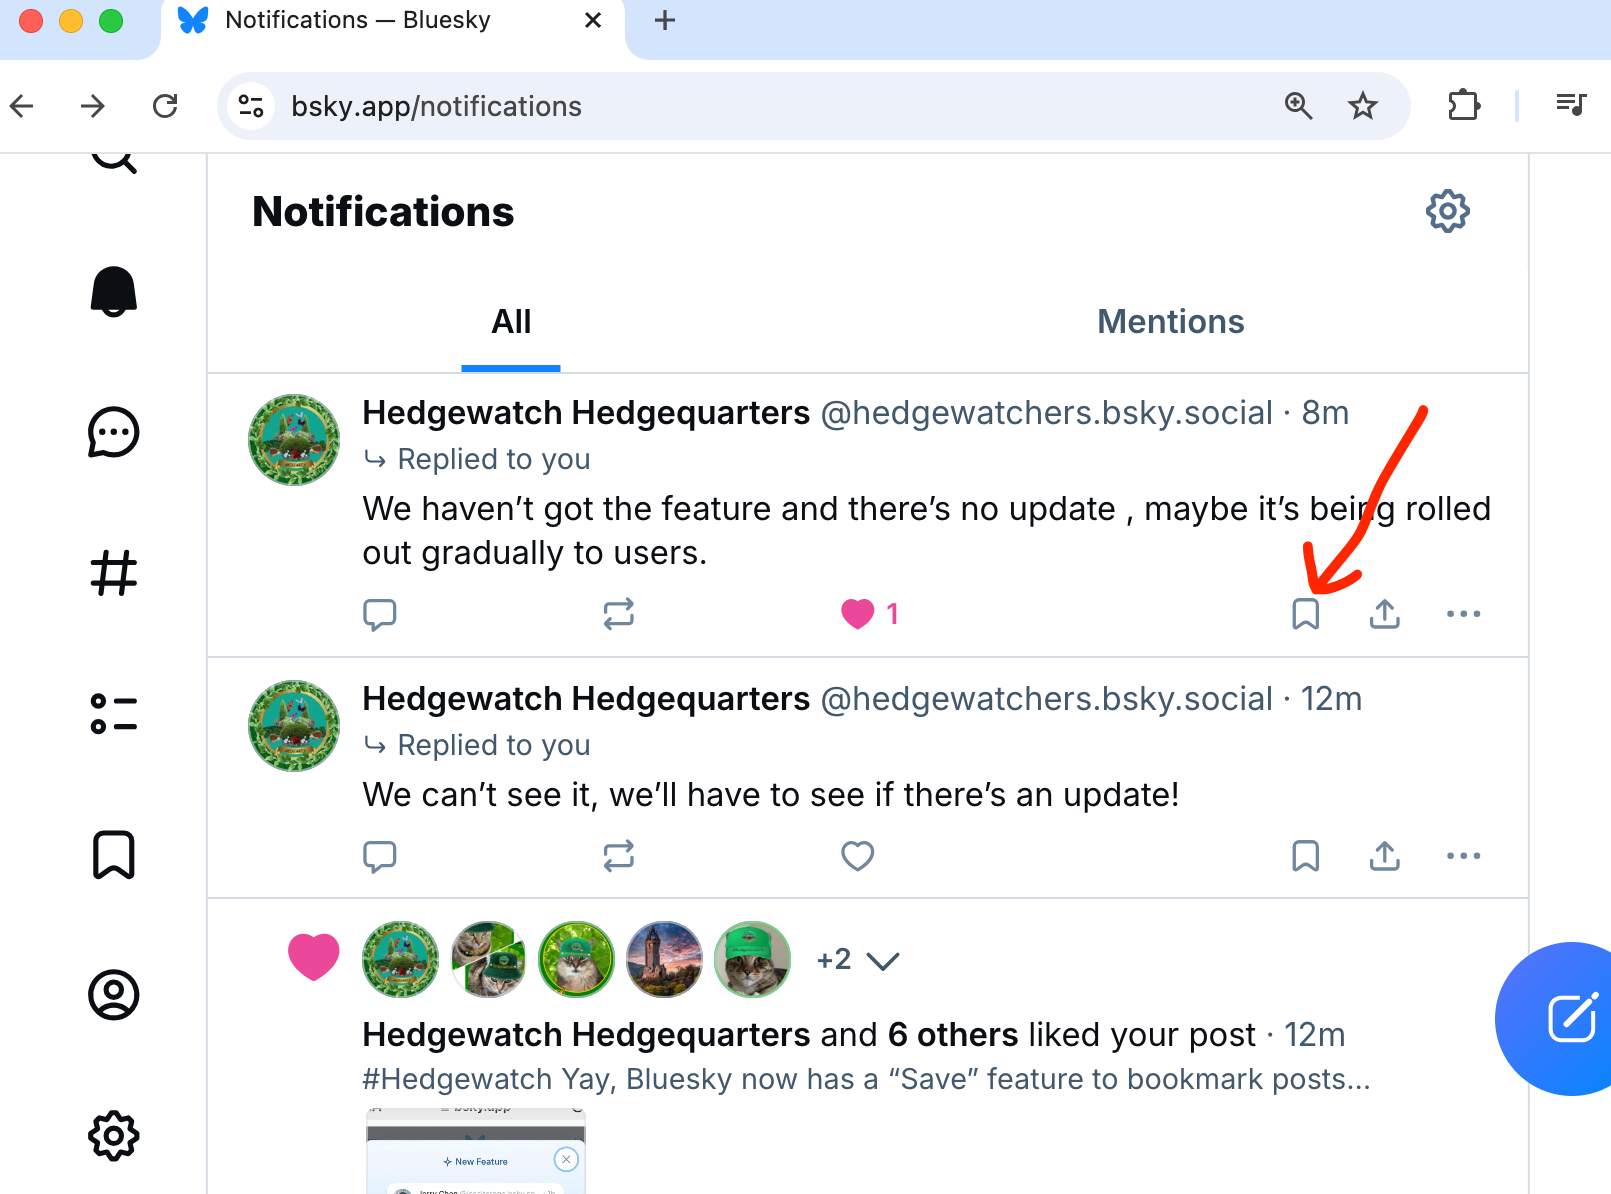Switch to the Mentions tab
1611x1194 pixels.
[1170, 322]
